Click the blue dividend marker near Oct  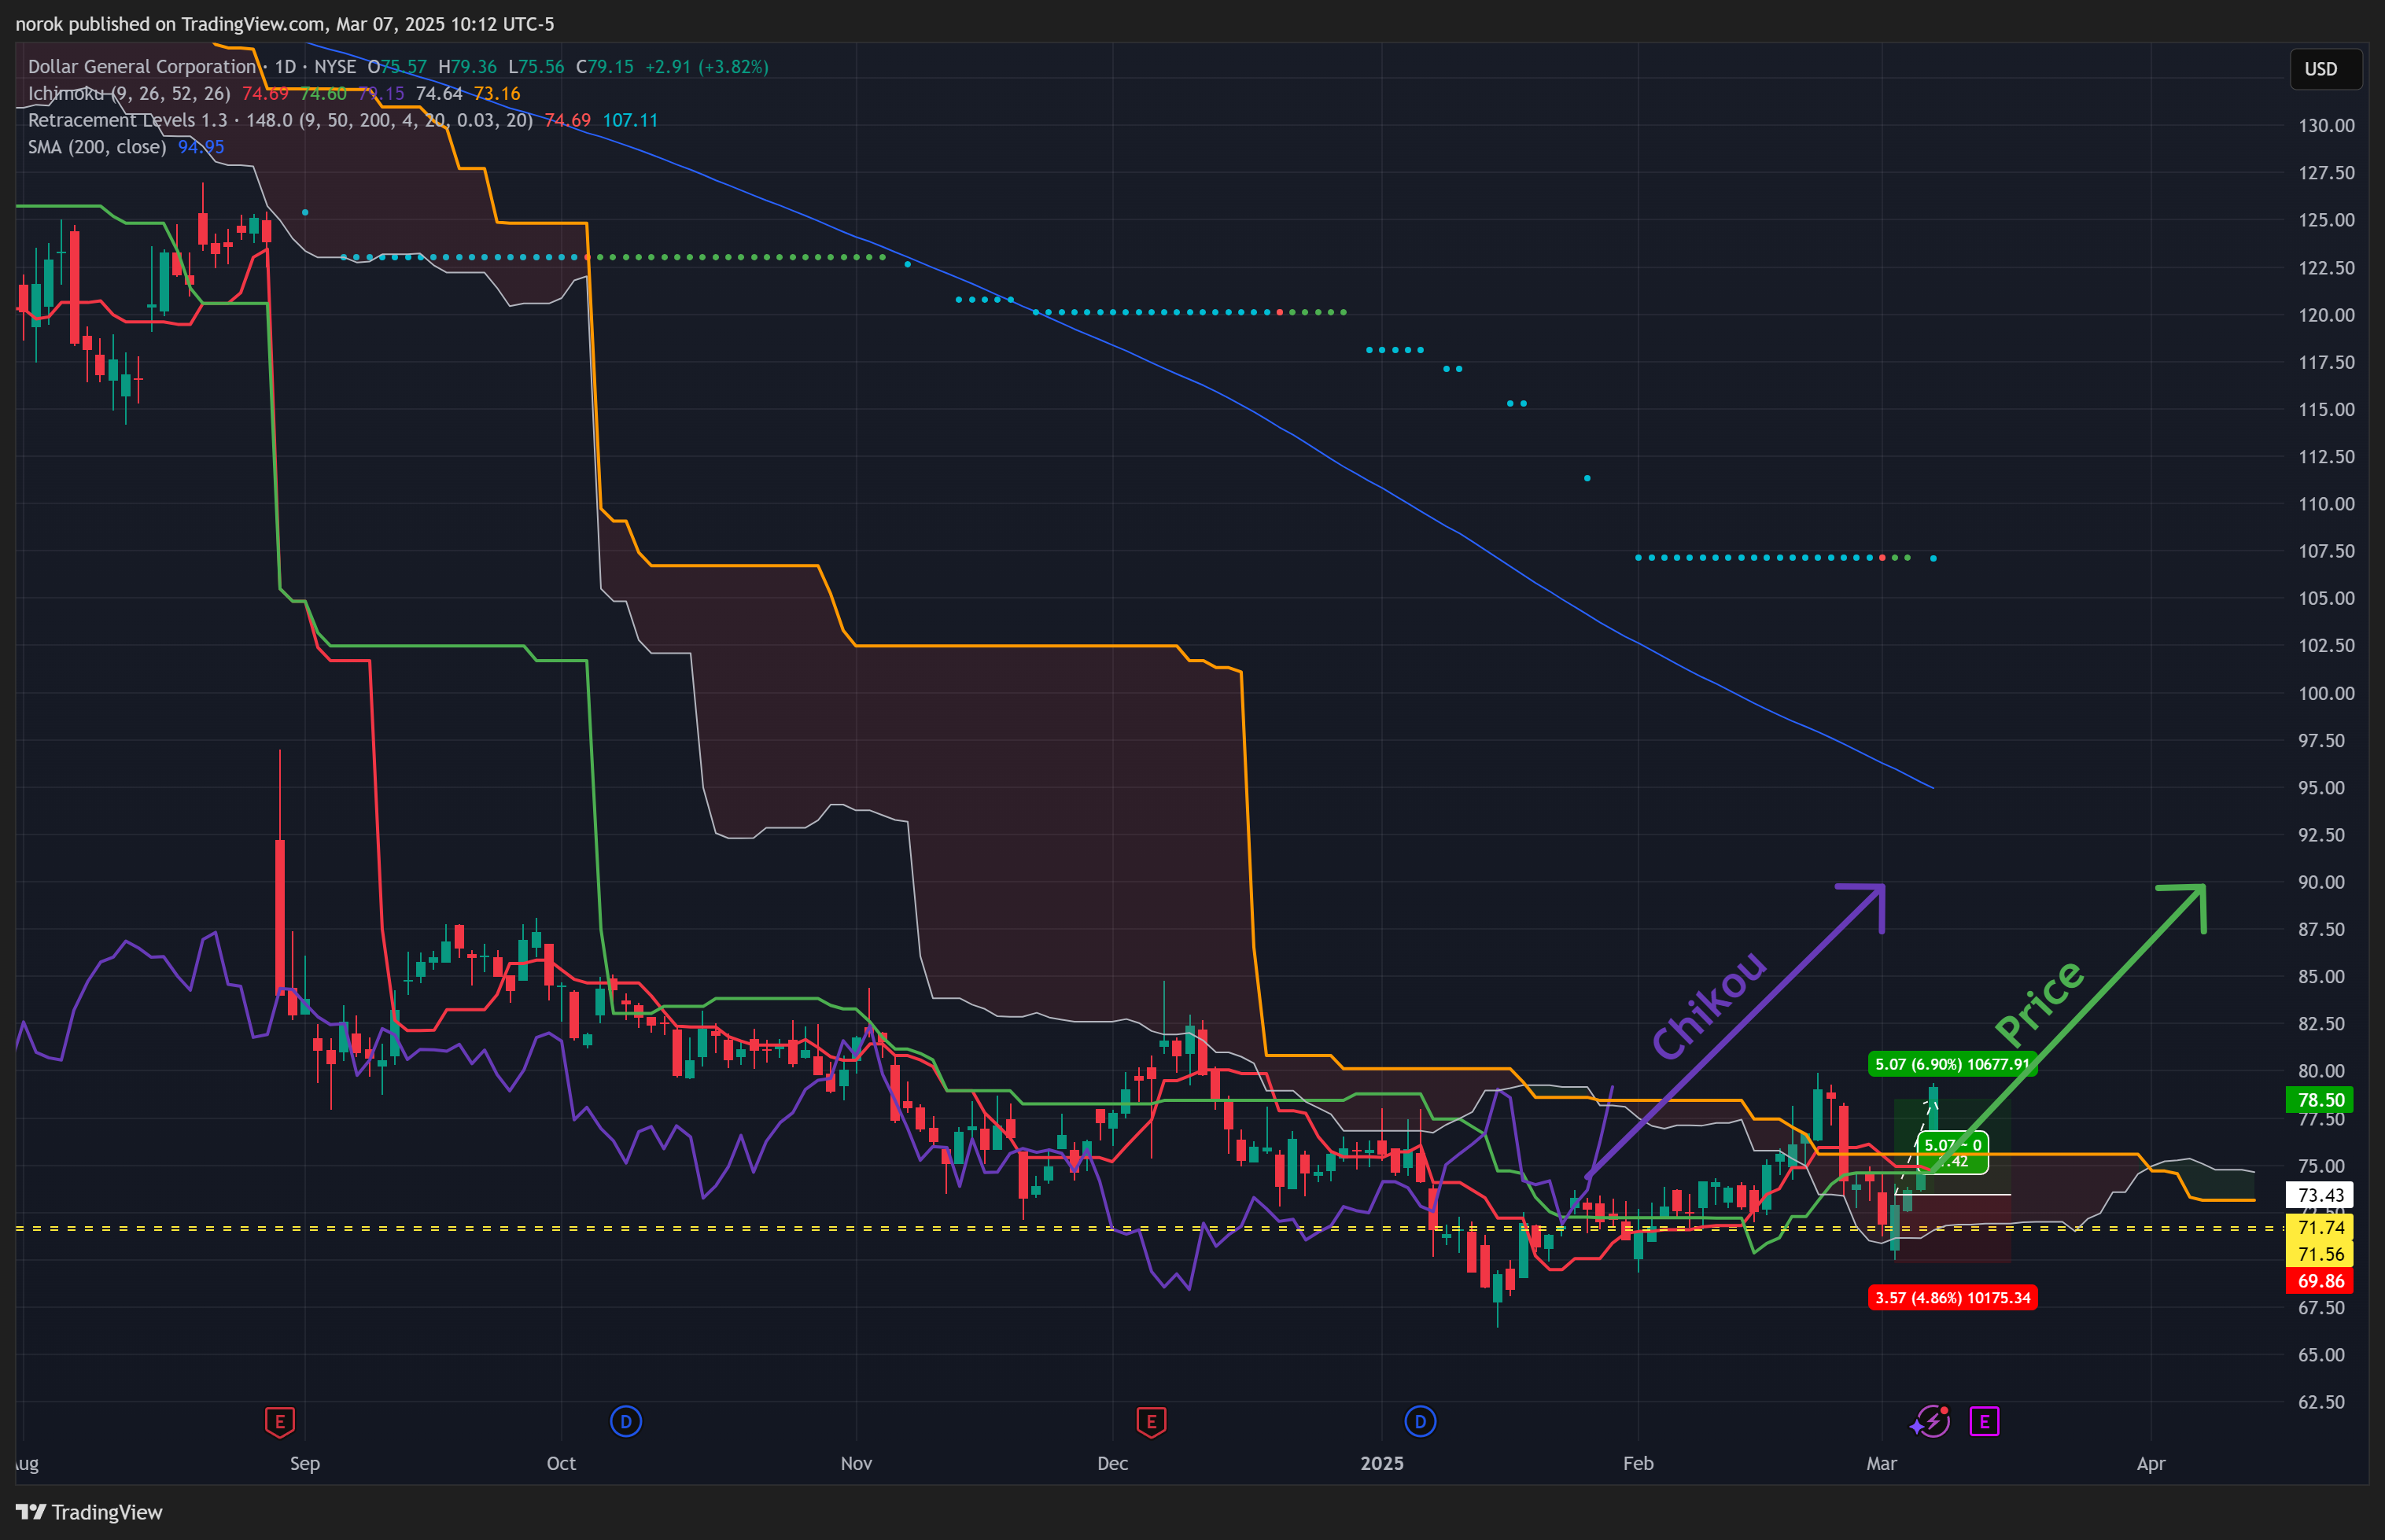click(626, 1421)
